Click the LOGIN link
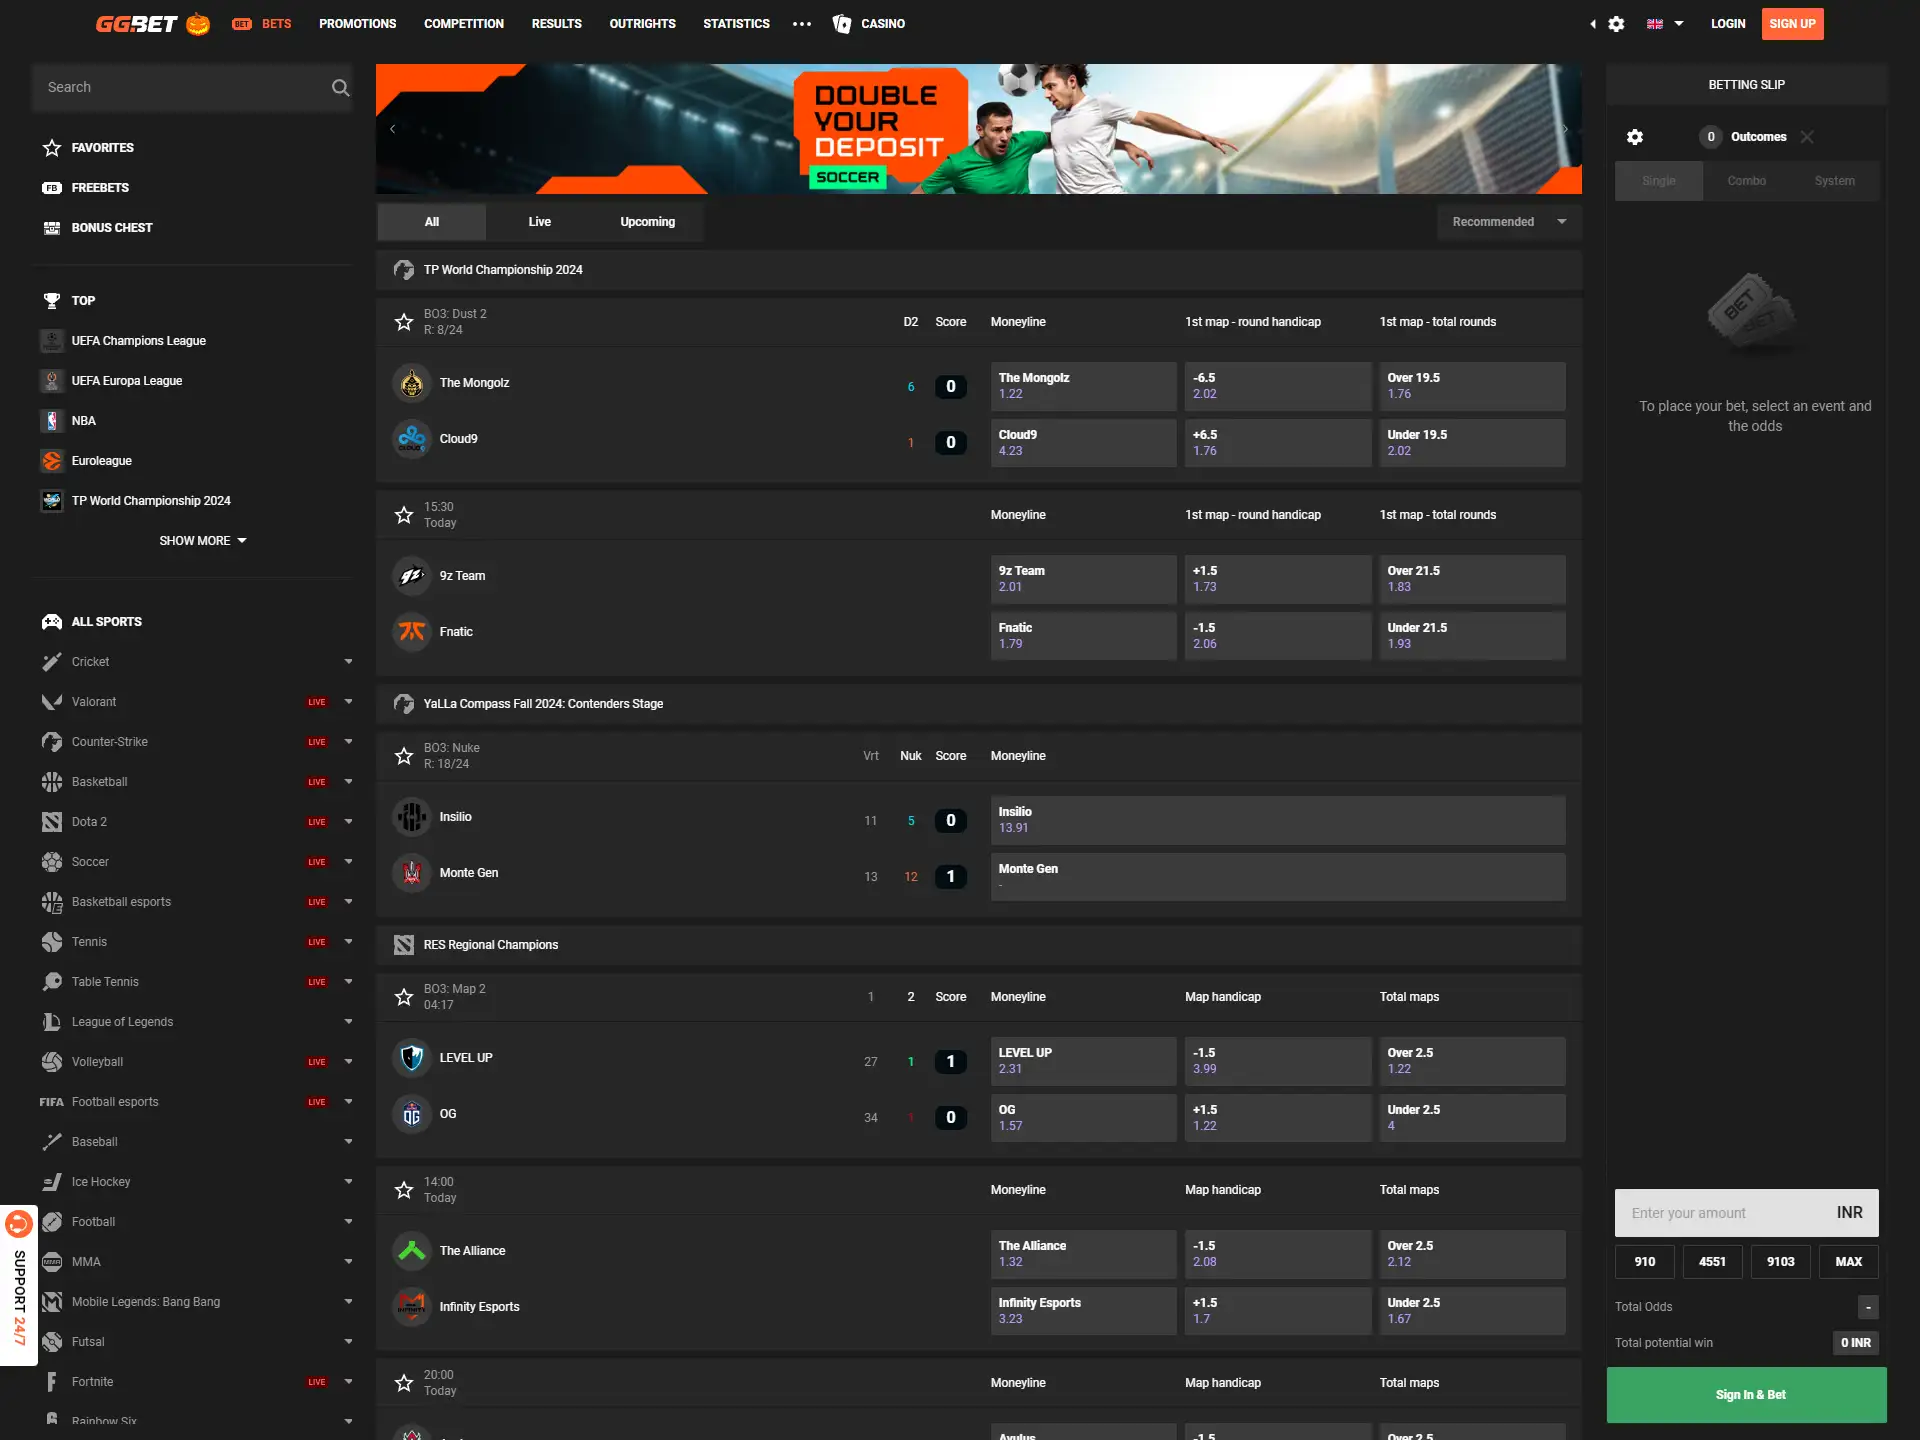 coord(1728,24)
